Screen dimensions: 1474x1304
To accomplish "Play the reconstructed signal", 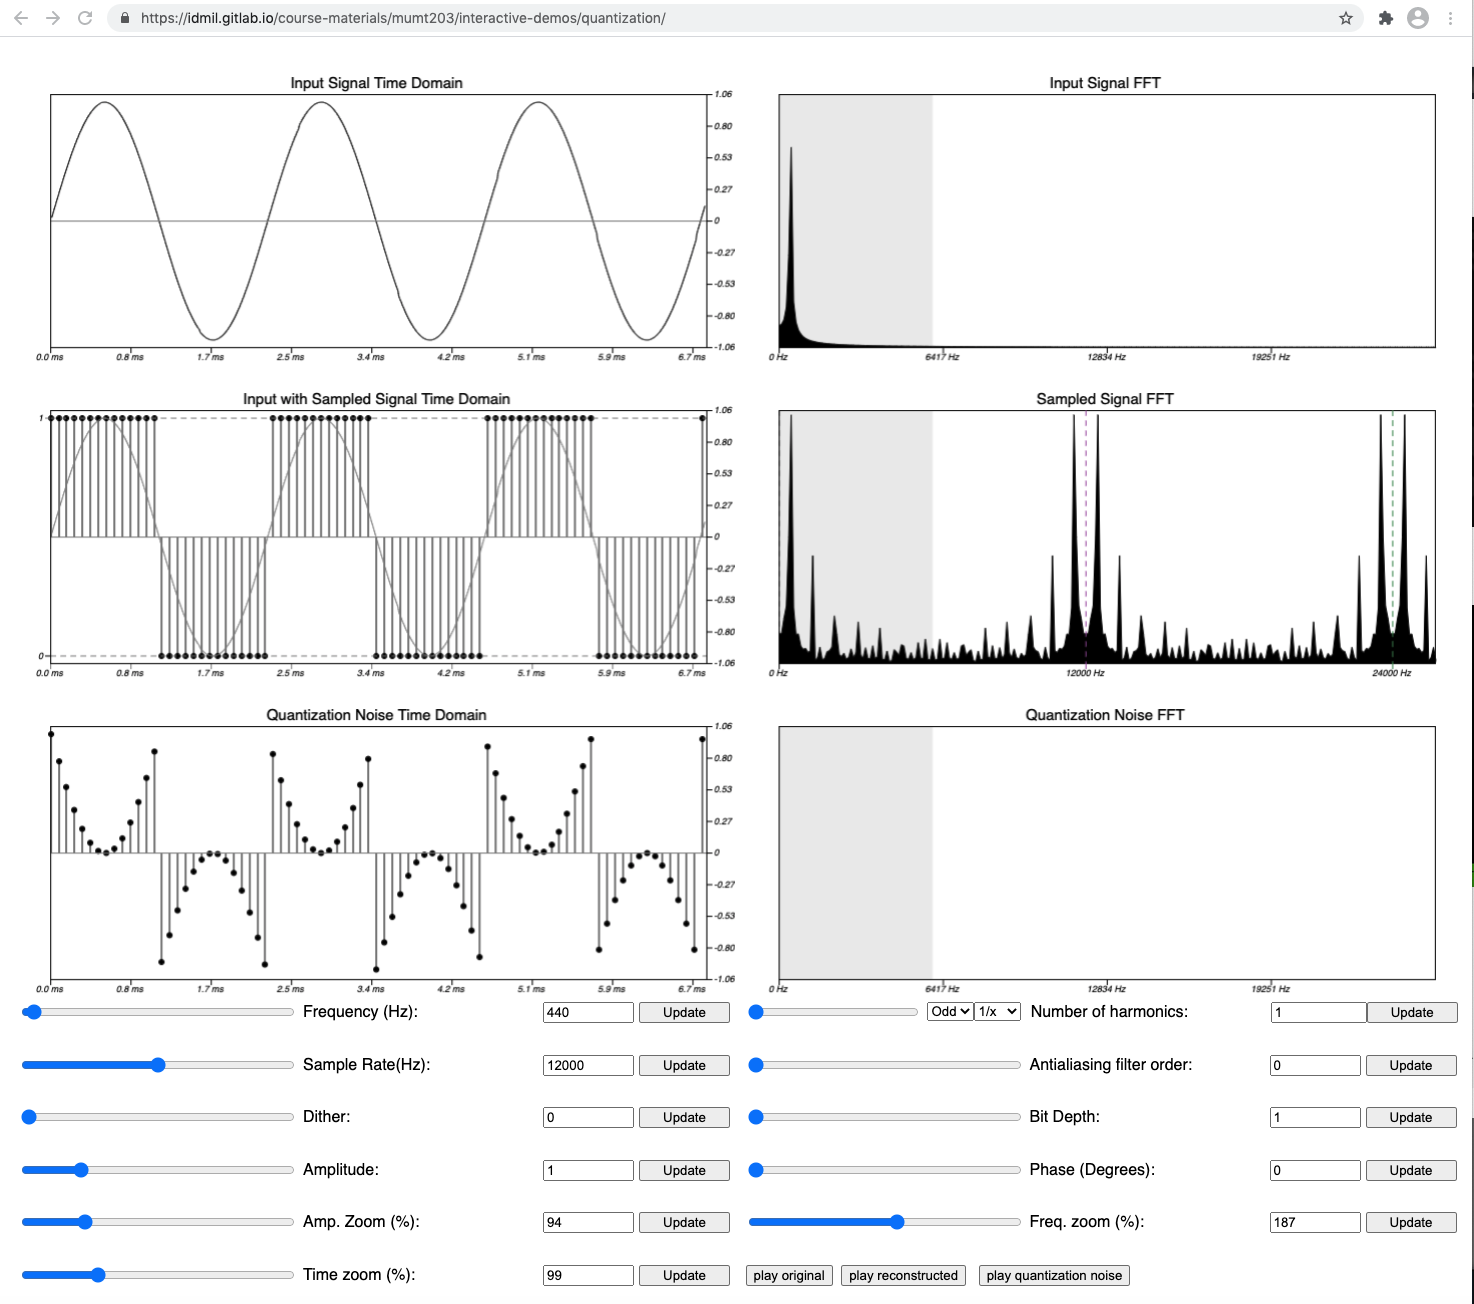I will 903,1275.
